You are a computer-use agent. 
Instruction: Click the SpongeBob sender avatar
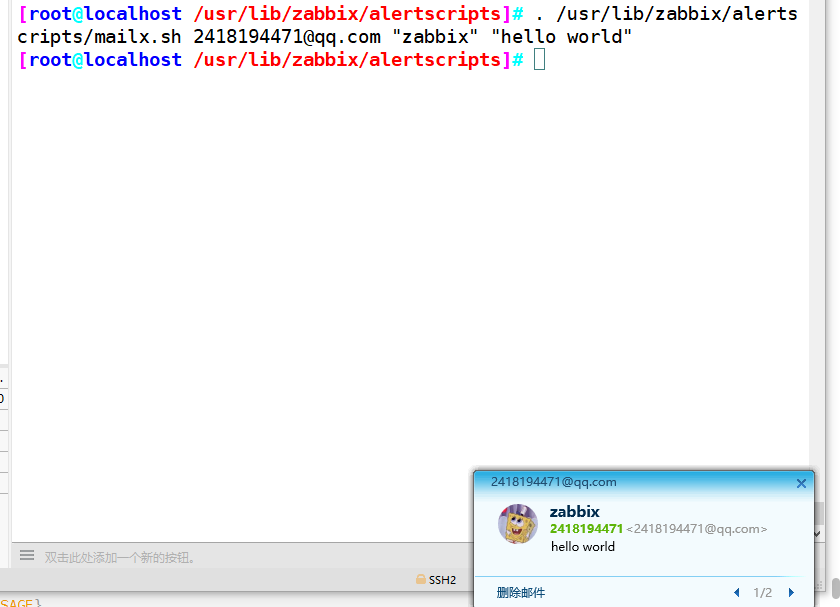click(x=518, y=523)
